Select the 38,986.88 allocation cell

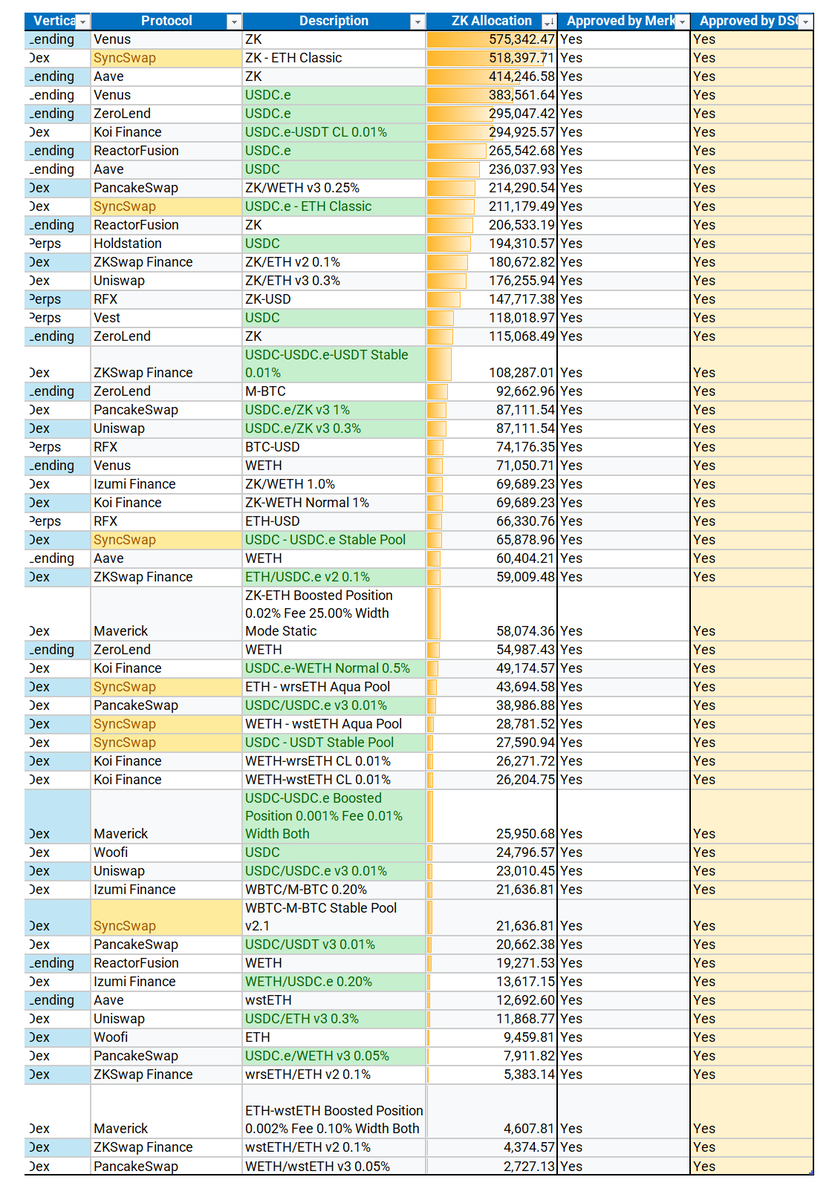(x=492, y=705)
